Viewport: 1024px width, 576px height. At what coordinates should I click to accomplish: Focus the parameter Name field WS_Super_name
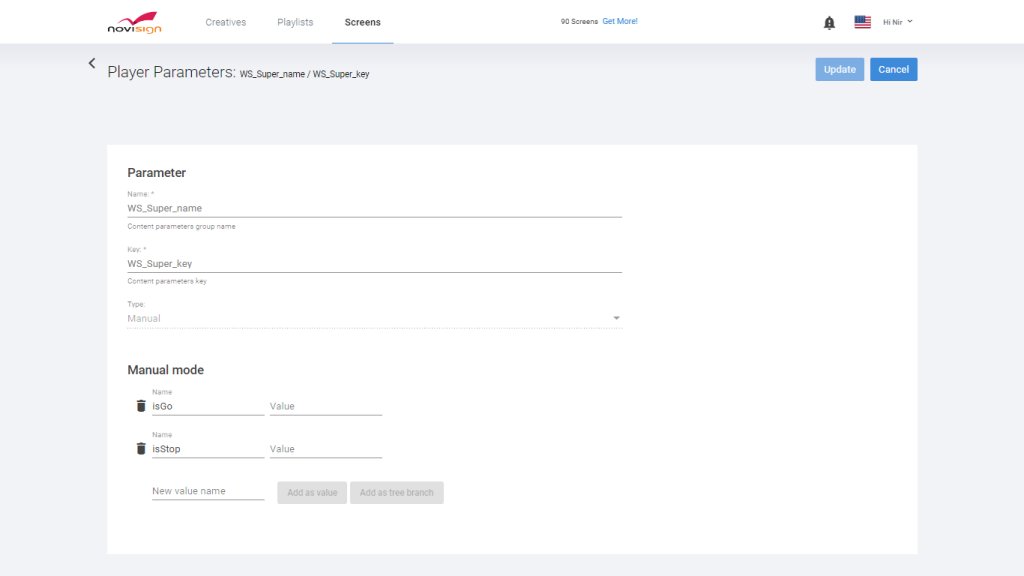pos(374,208)
